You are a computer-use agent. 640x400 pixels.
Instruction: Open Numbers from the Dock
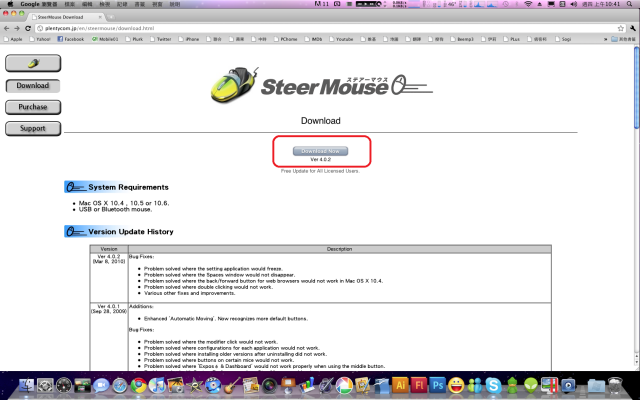click(x=307, y=385)
